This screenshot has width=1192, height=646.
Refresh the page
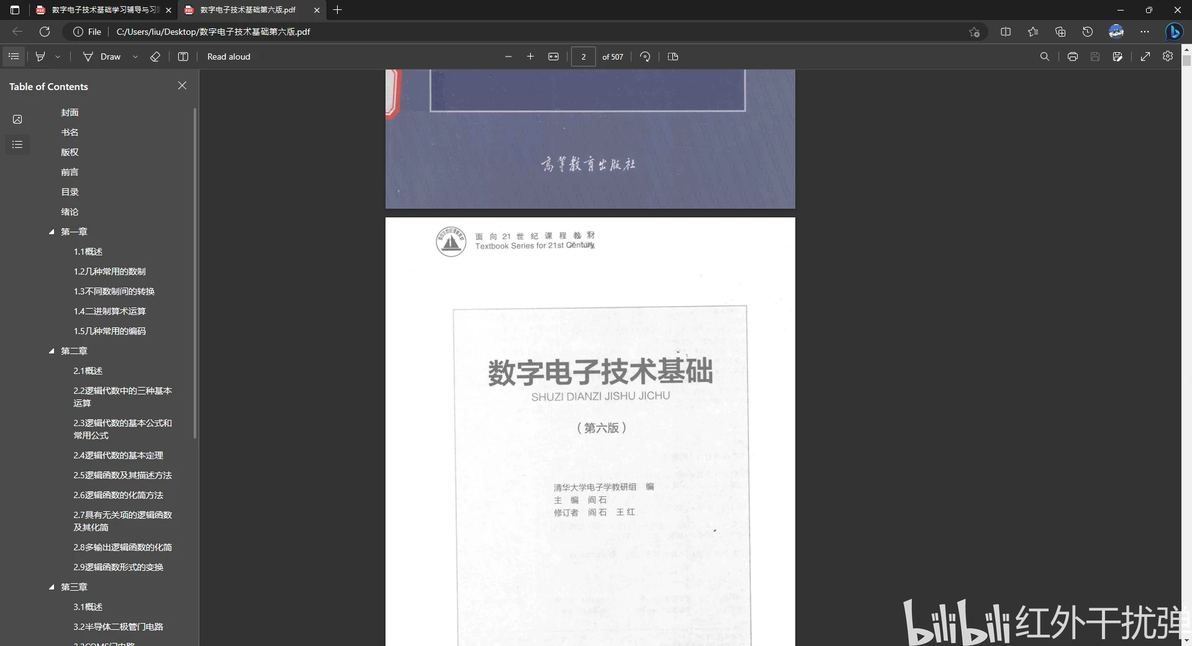pyautogui.click(x=45, y=31)
